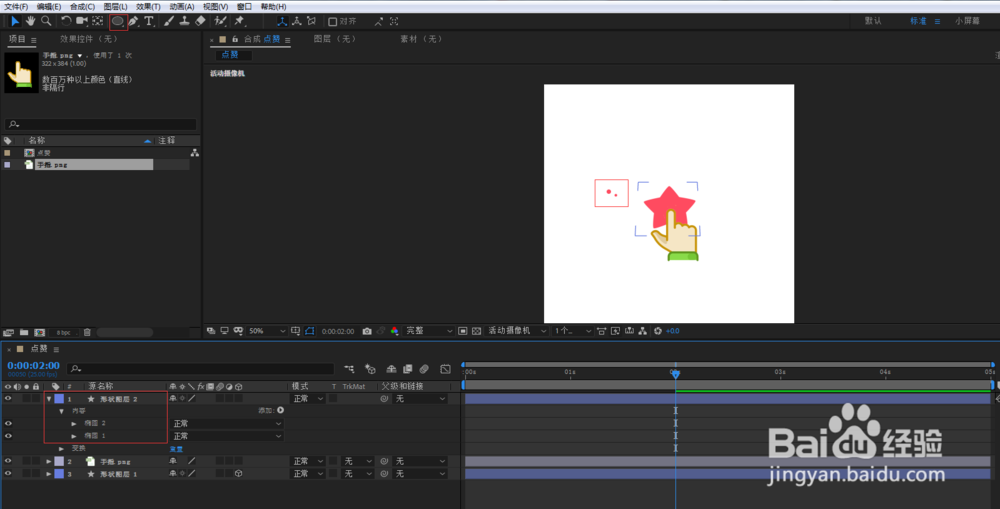The height and width of the screenshot is (509, 1000).
Task: Collapse the 内容 group
Action: coord(61,411)
